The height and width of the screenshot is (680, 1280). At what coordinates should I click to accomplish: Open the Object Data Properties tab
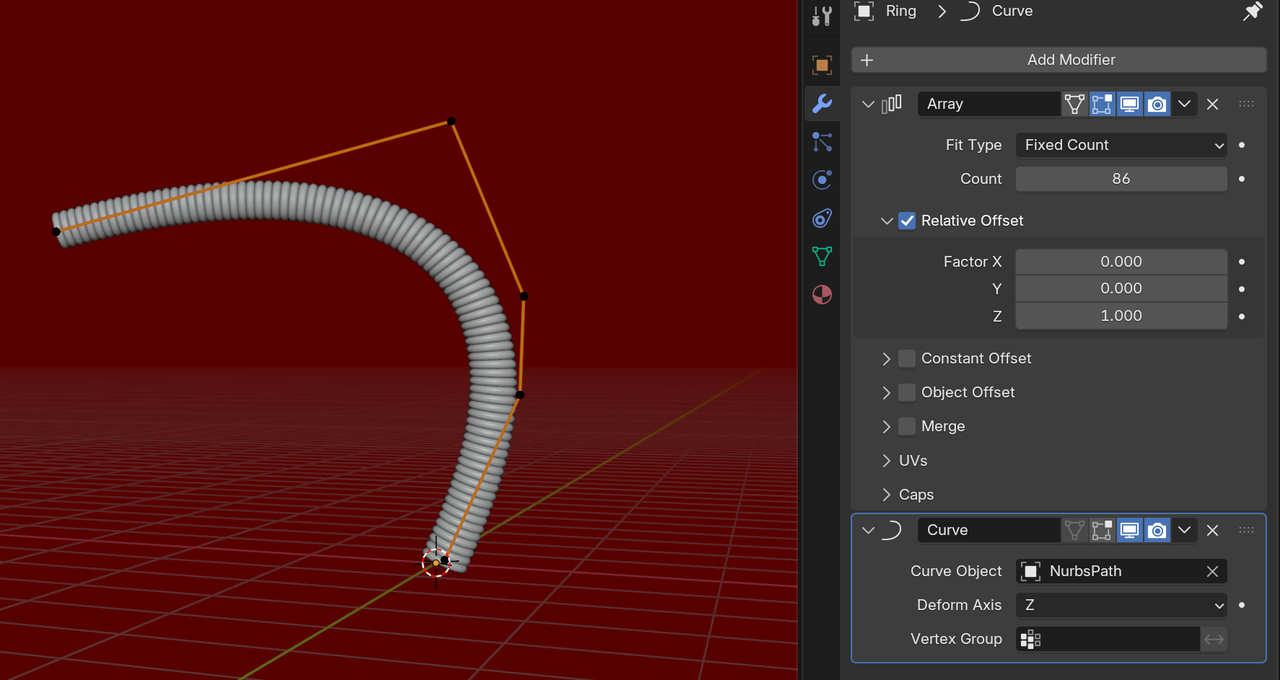click(822, 257)
